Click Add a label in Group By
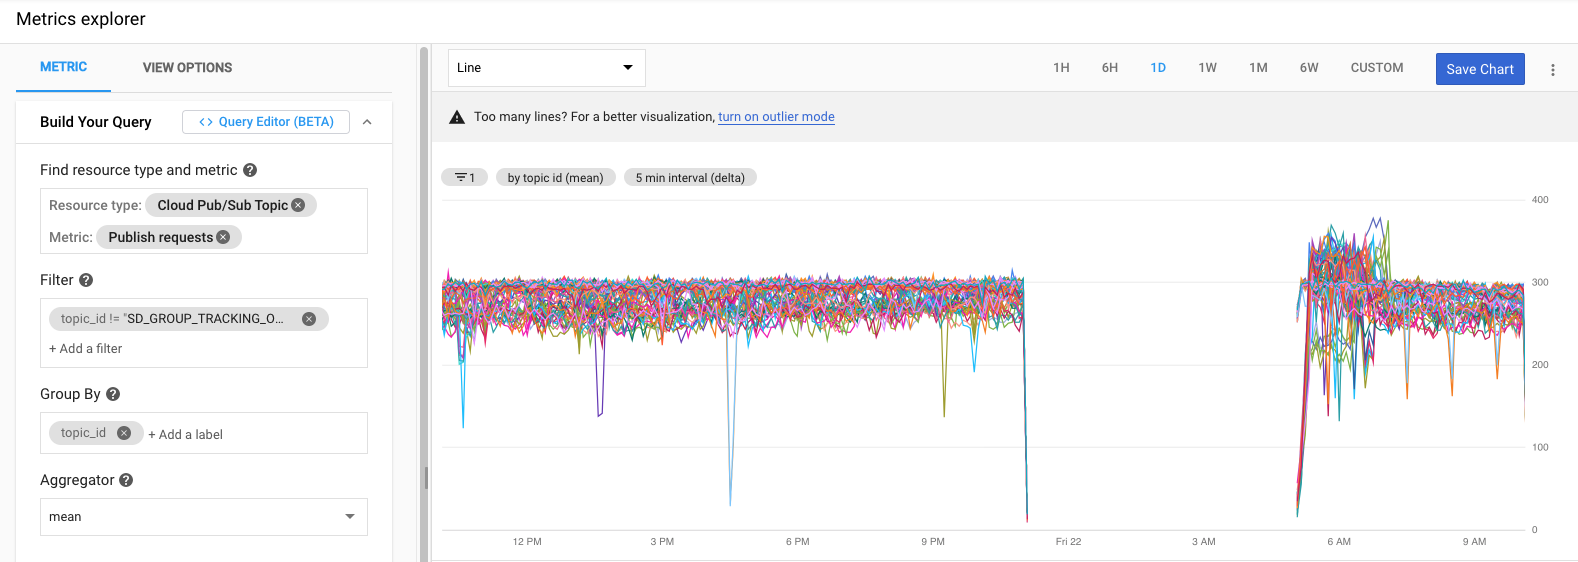 [185, 435]
